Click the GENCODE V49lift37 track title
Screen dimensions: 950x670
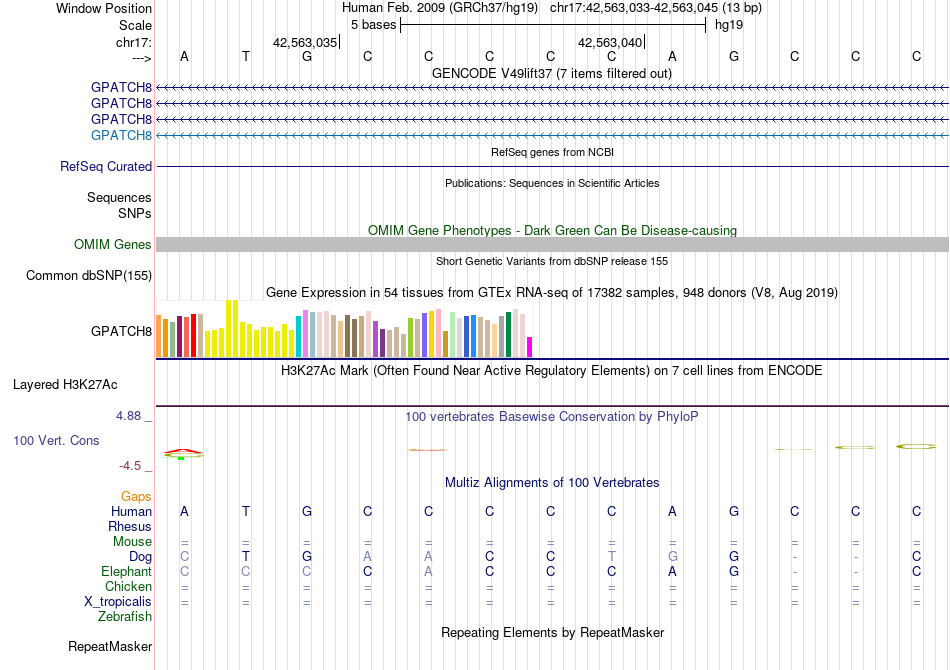click(552, 73)
